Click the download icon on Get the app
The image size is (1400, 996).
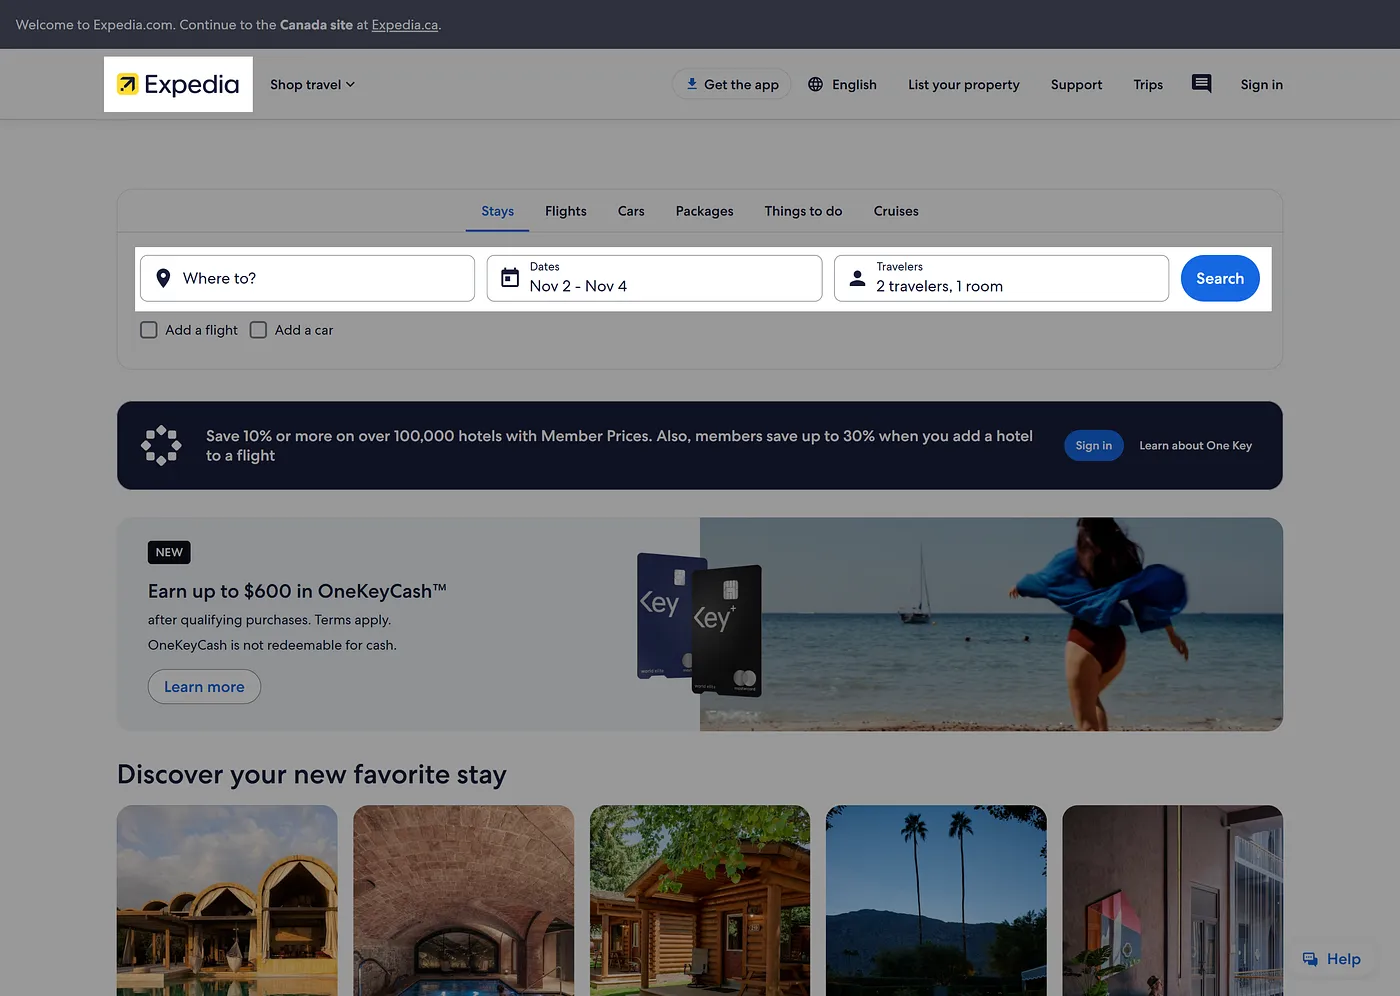(x=691, y=84)
